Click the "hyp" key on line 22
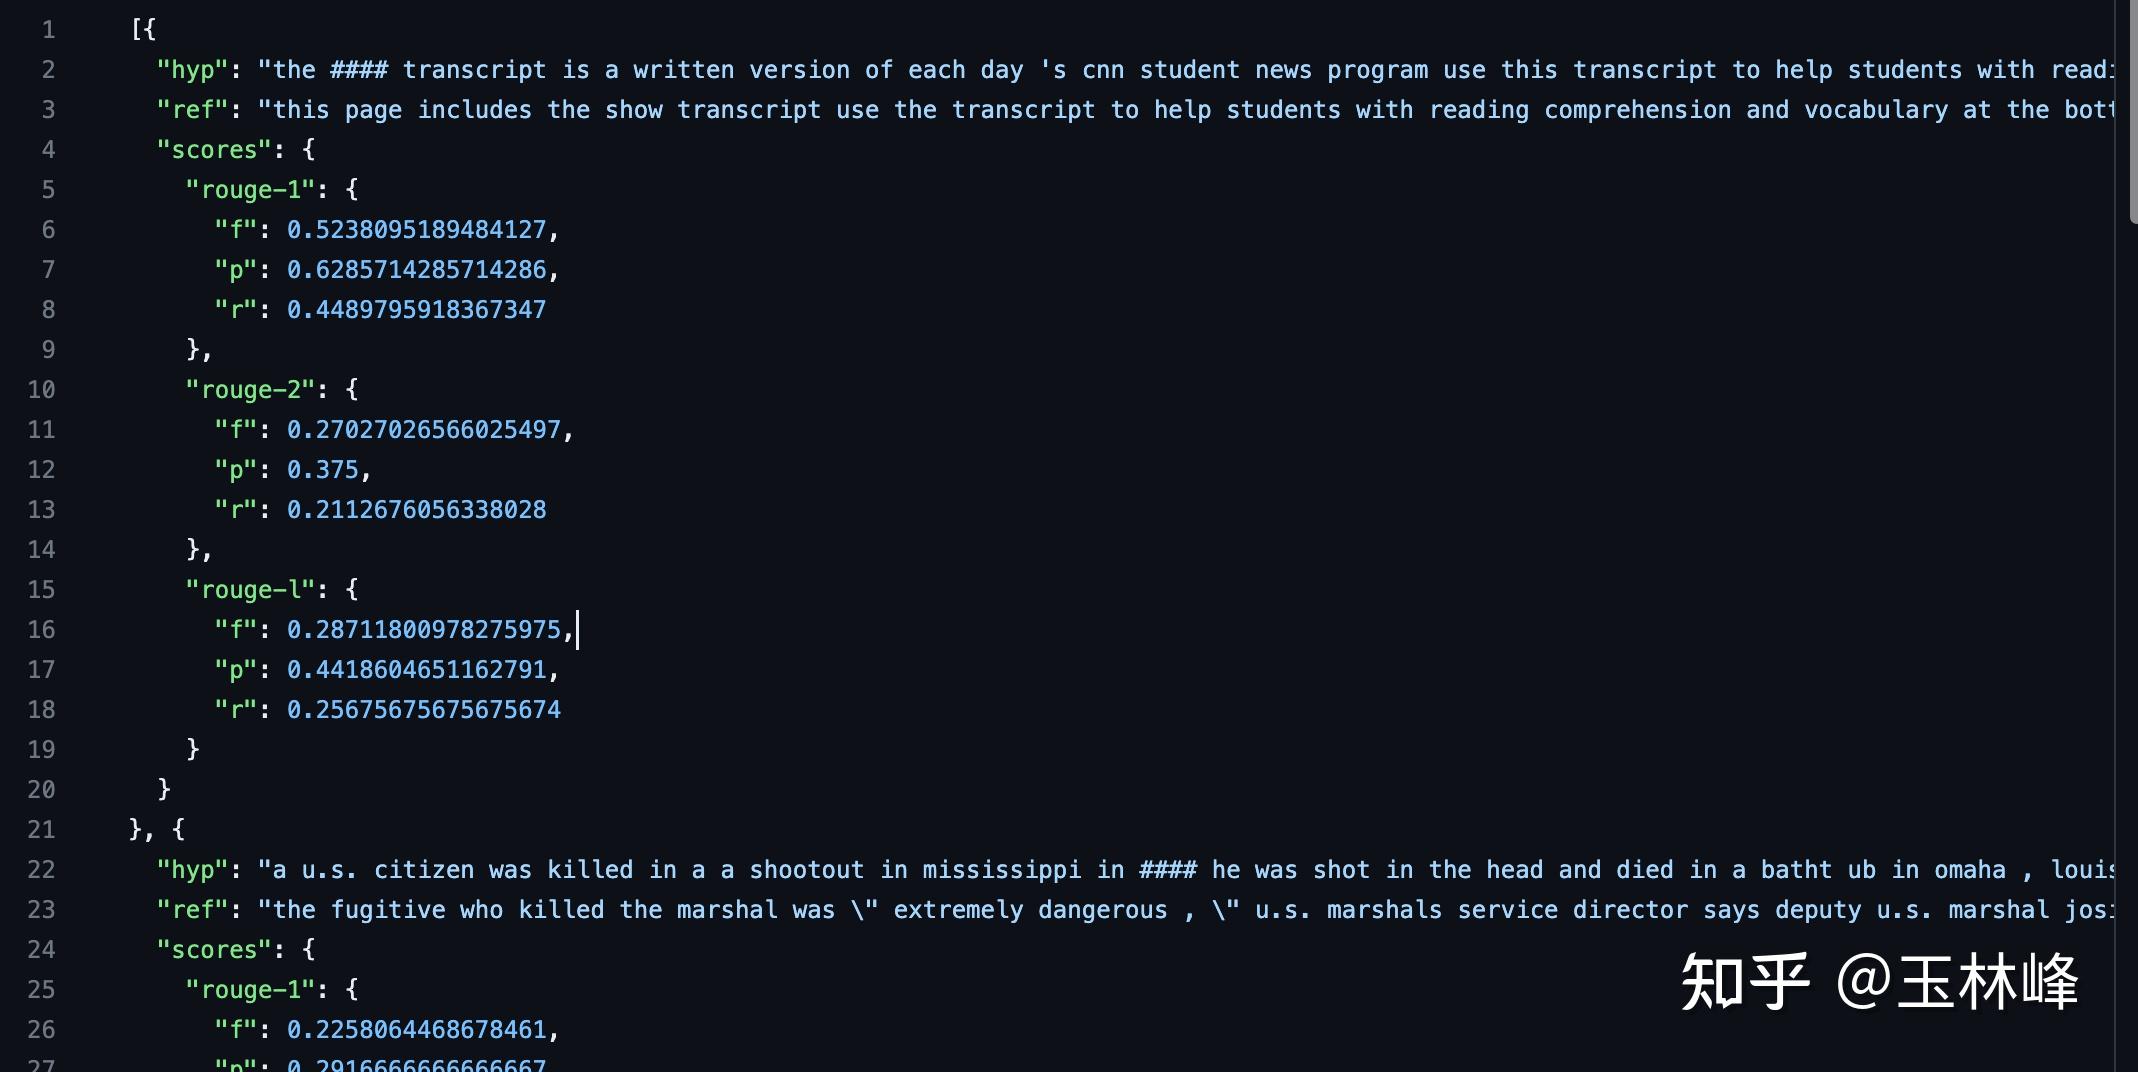This screenshot has height=1072, width=2138. pyautogui.click(x=193, y=870)
